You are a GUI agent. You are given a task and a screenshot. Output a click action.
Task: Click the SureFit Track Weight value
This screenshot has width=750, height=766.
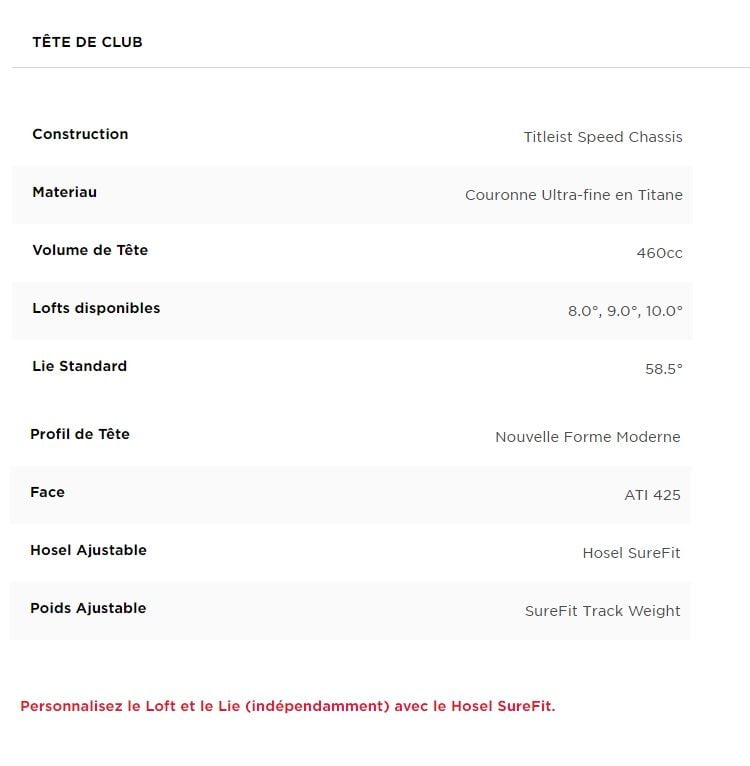click(x=602, y=611)
